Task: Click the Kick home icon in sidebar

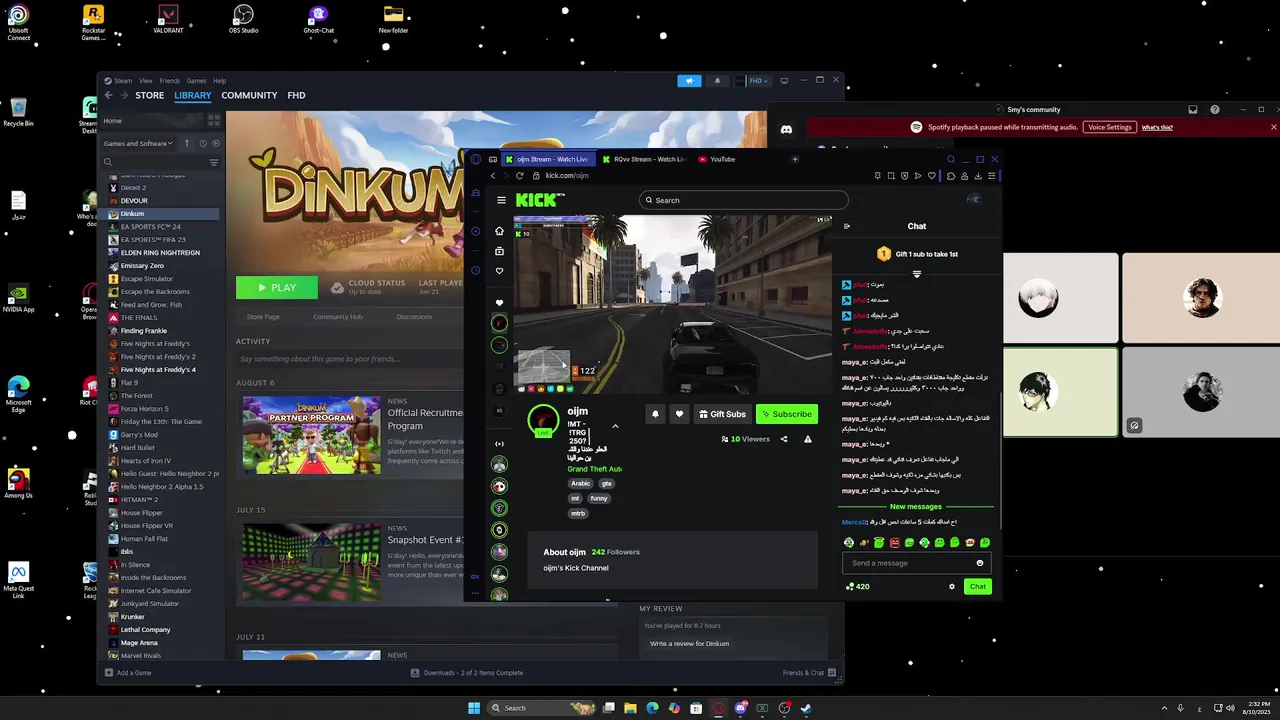Action: click(499, 231)
